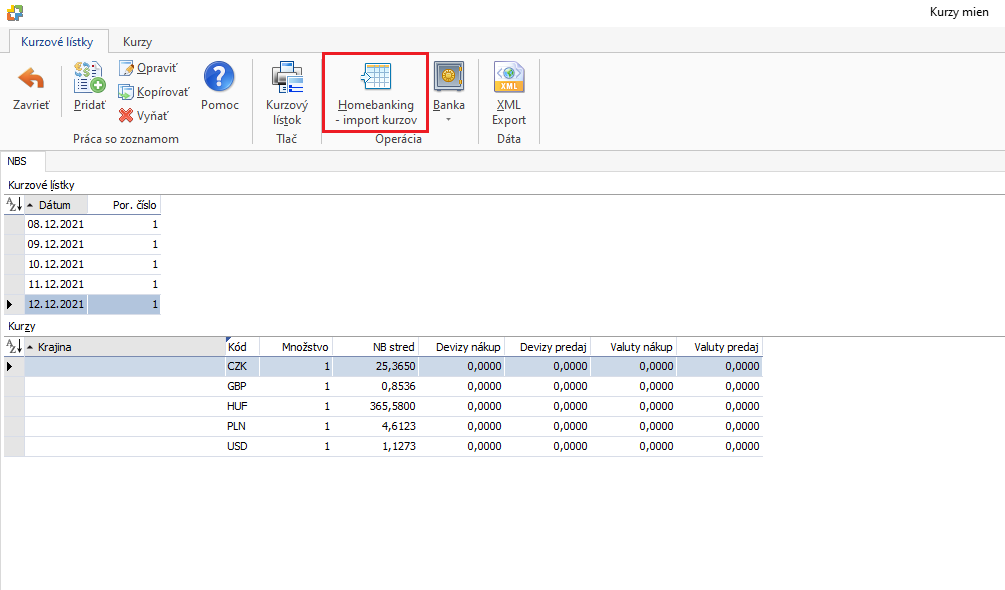Sort by Krajina column header
This screenshot has height=590, width=1005.
click(x=125, y=347)
